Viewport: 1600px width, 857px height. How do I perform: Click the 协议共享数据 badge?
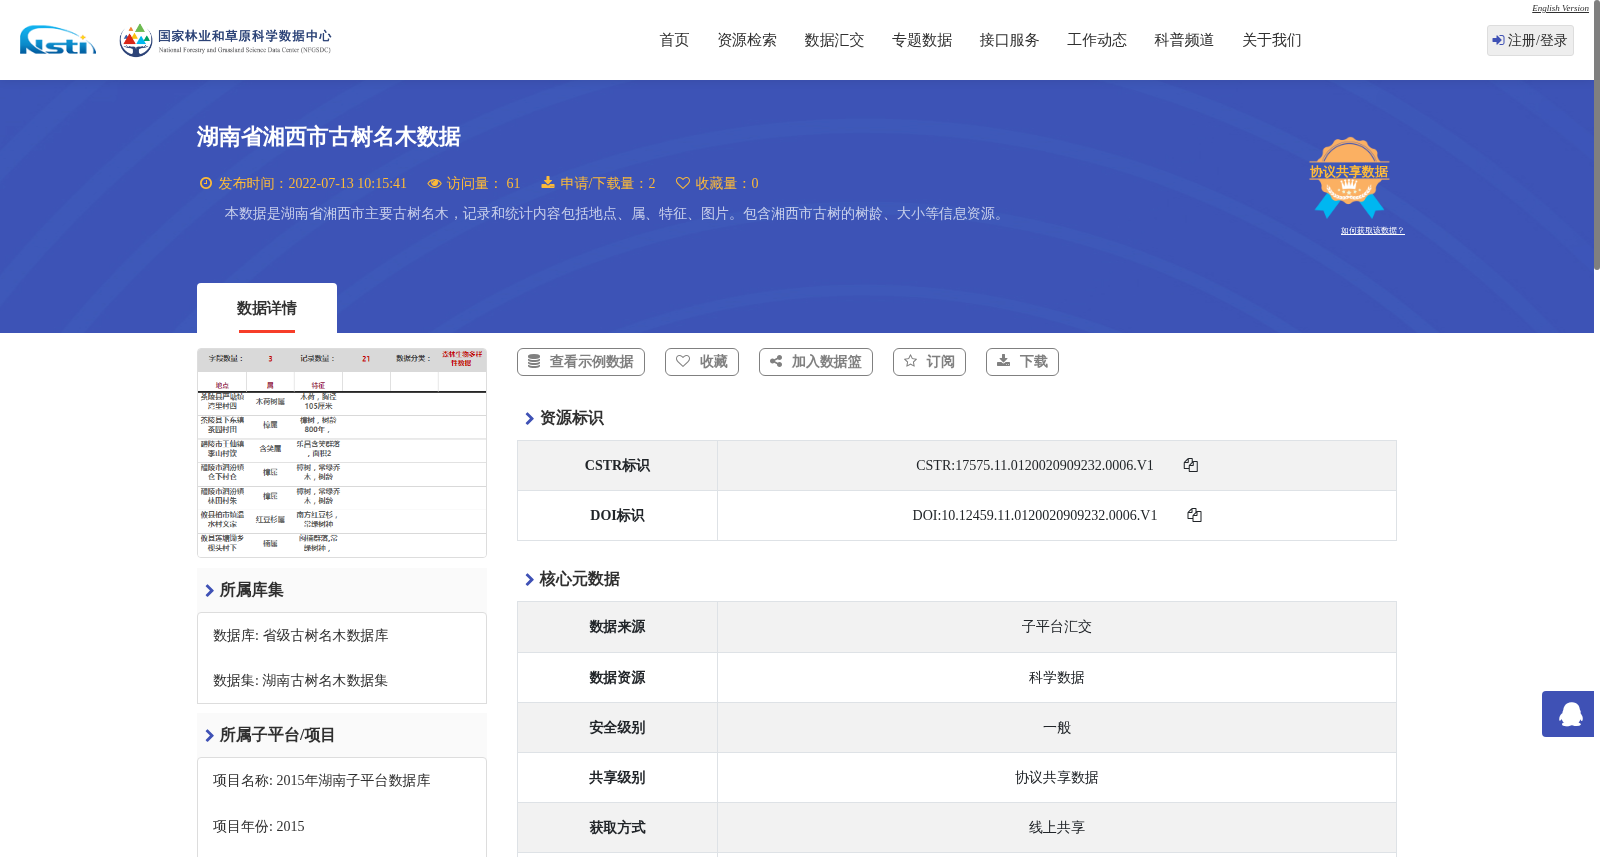point(1349,177)
